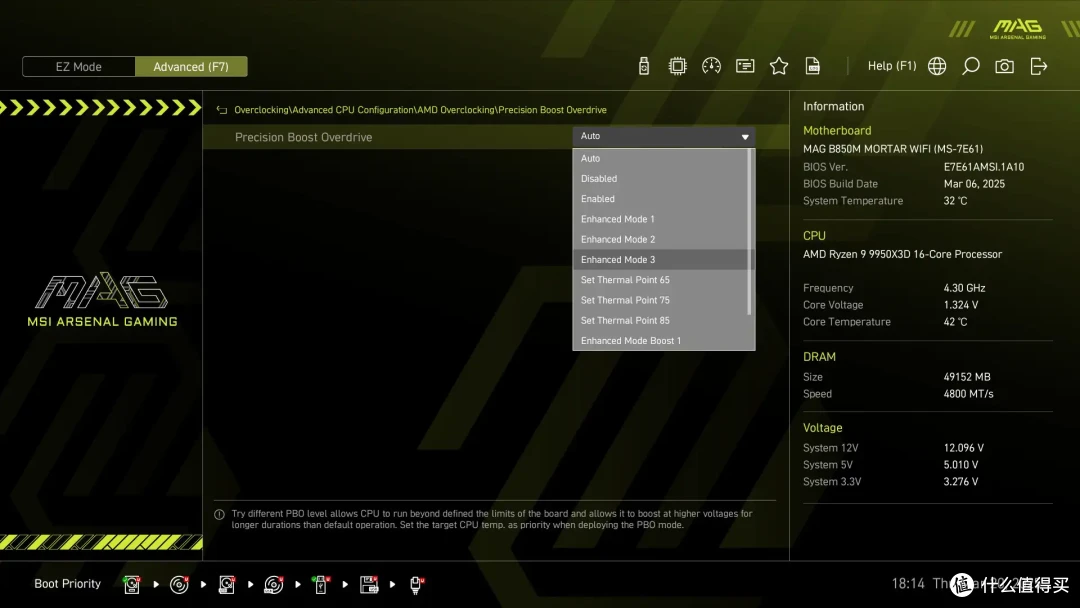Click the 12.096 V System 12V value
This screenshot has height=608, width=1080.
[x=964, y=448]
